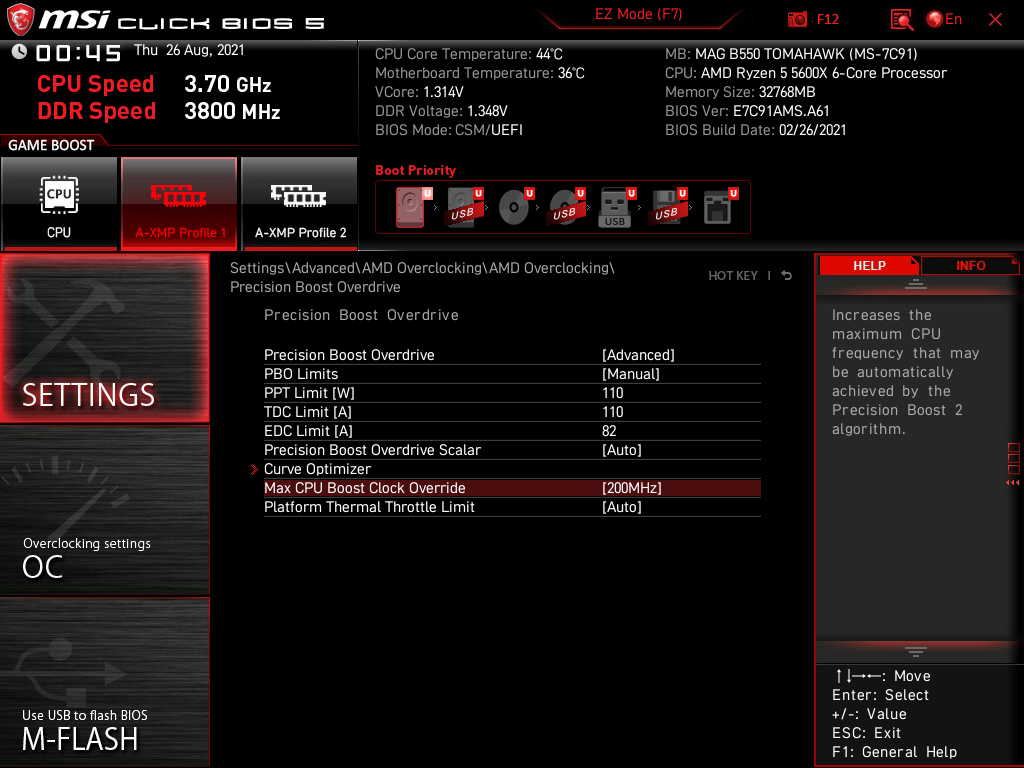The image size is (1024, 768).
Task: Change Precision Boost Overdrive Scalar [Auto]
Action: tap(512, 449)
